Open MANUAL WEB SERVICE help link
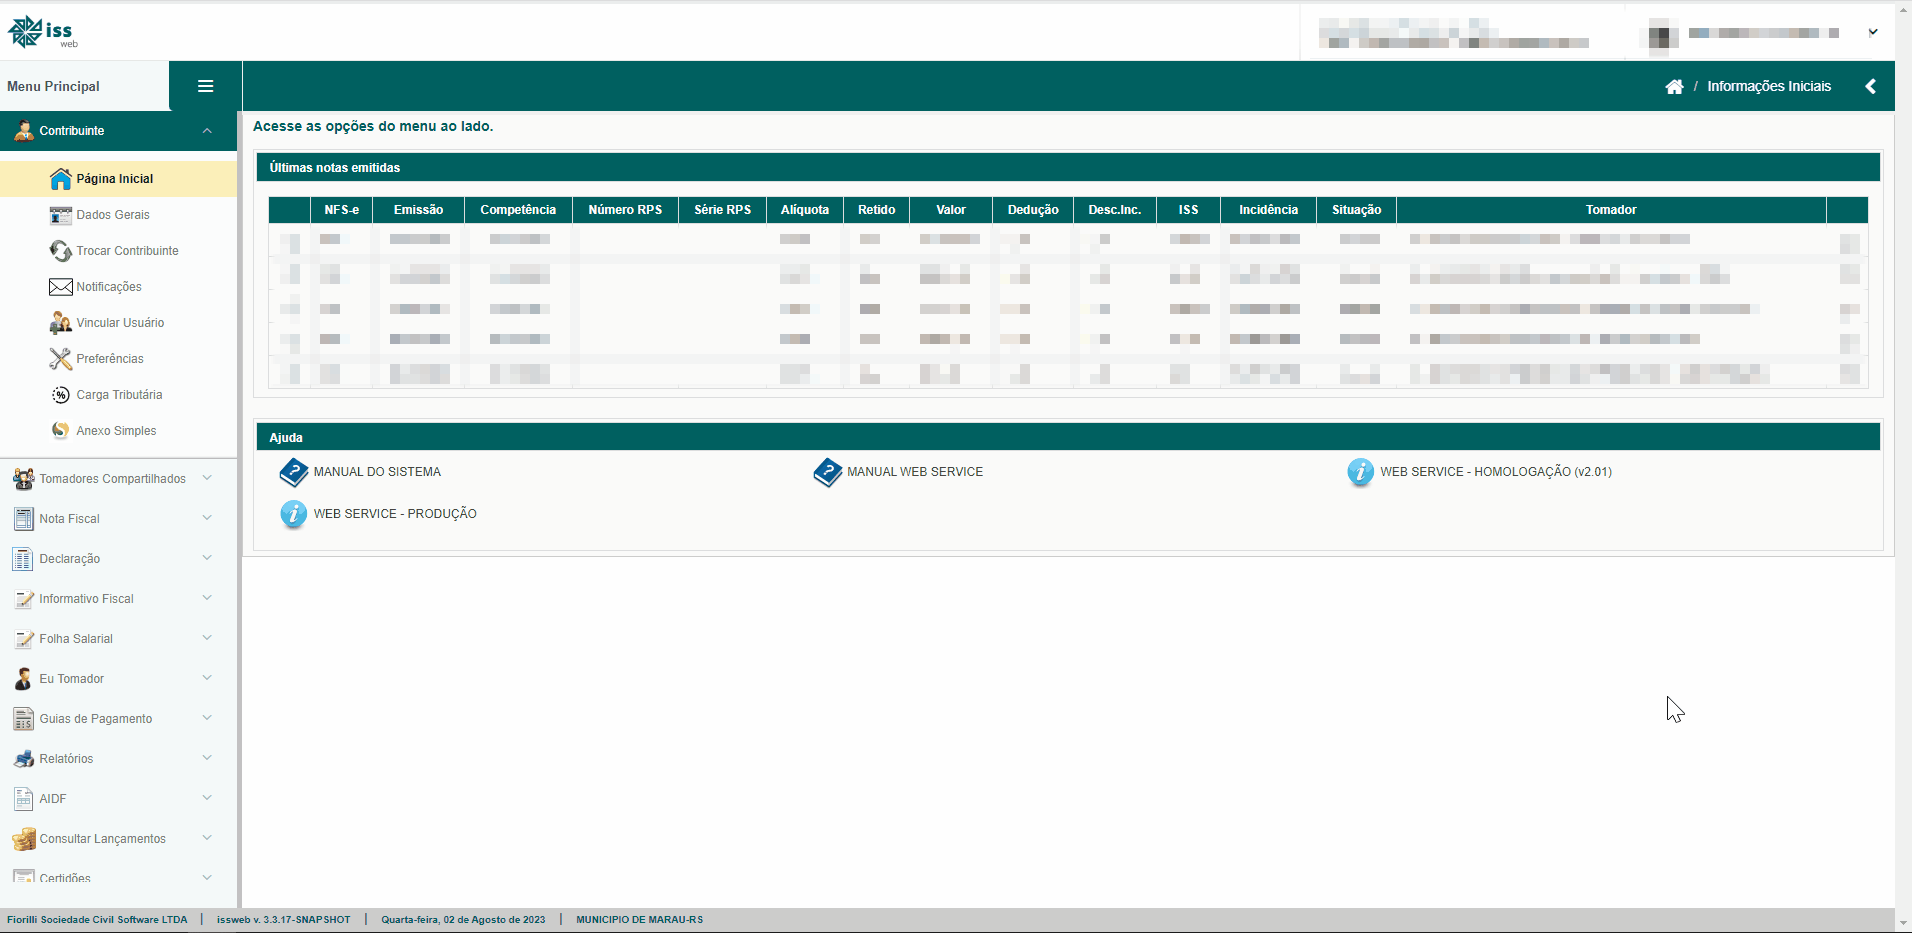The height and width of the screenshot is (933, 1912). point(914,472)
